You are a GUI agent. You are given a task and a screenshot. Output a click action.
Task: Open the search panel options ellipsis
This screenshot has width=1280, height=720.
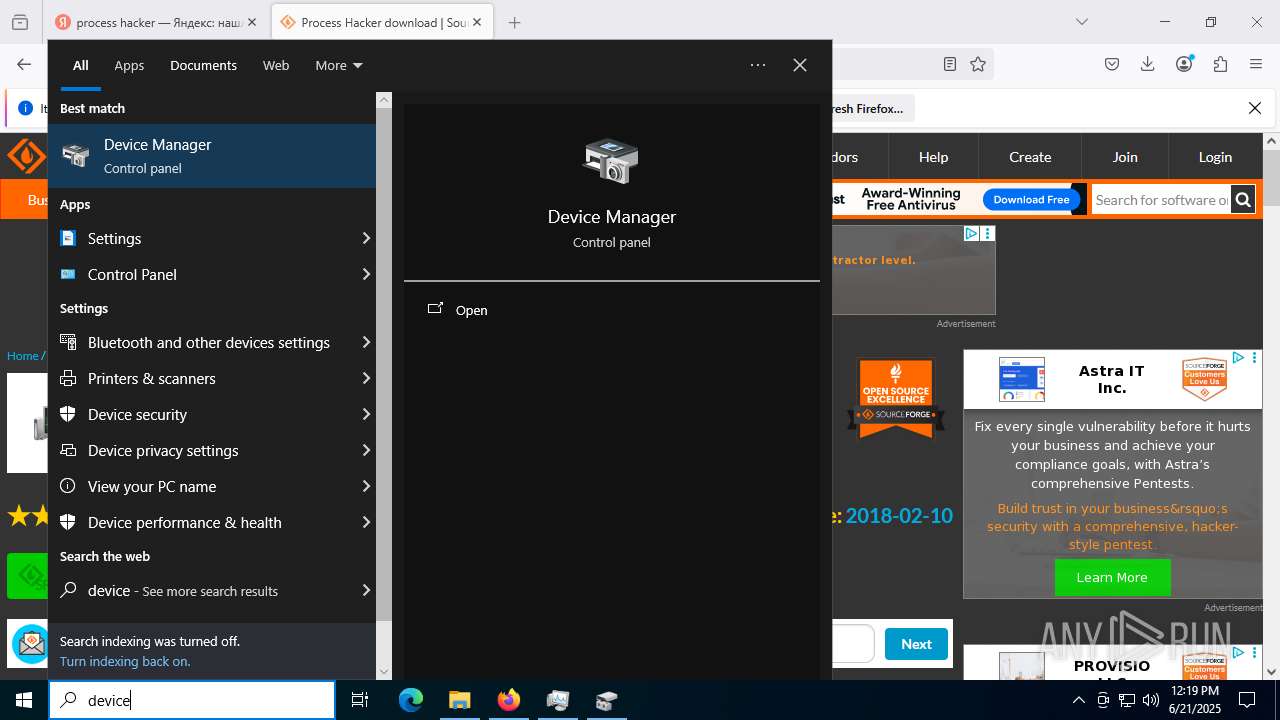pos(758,65)
